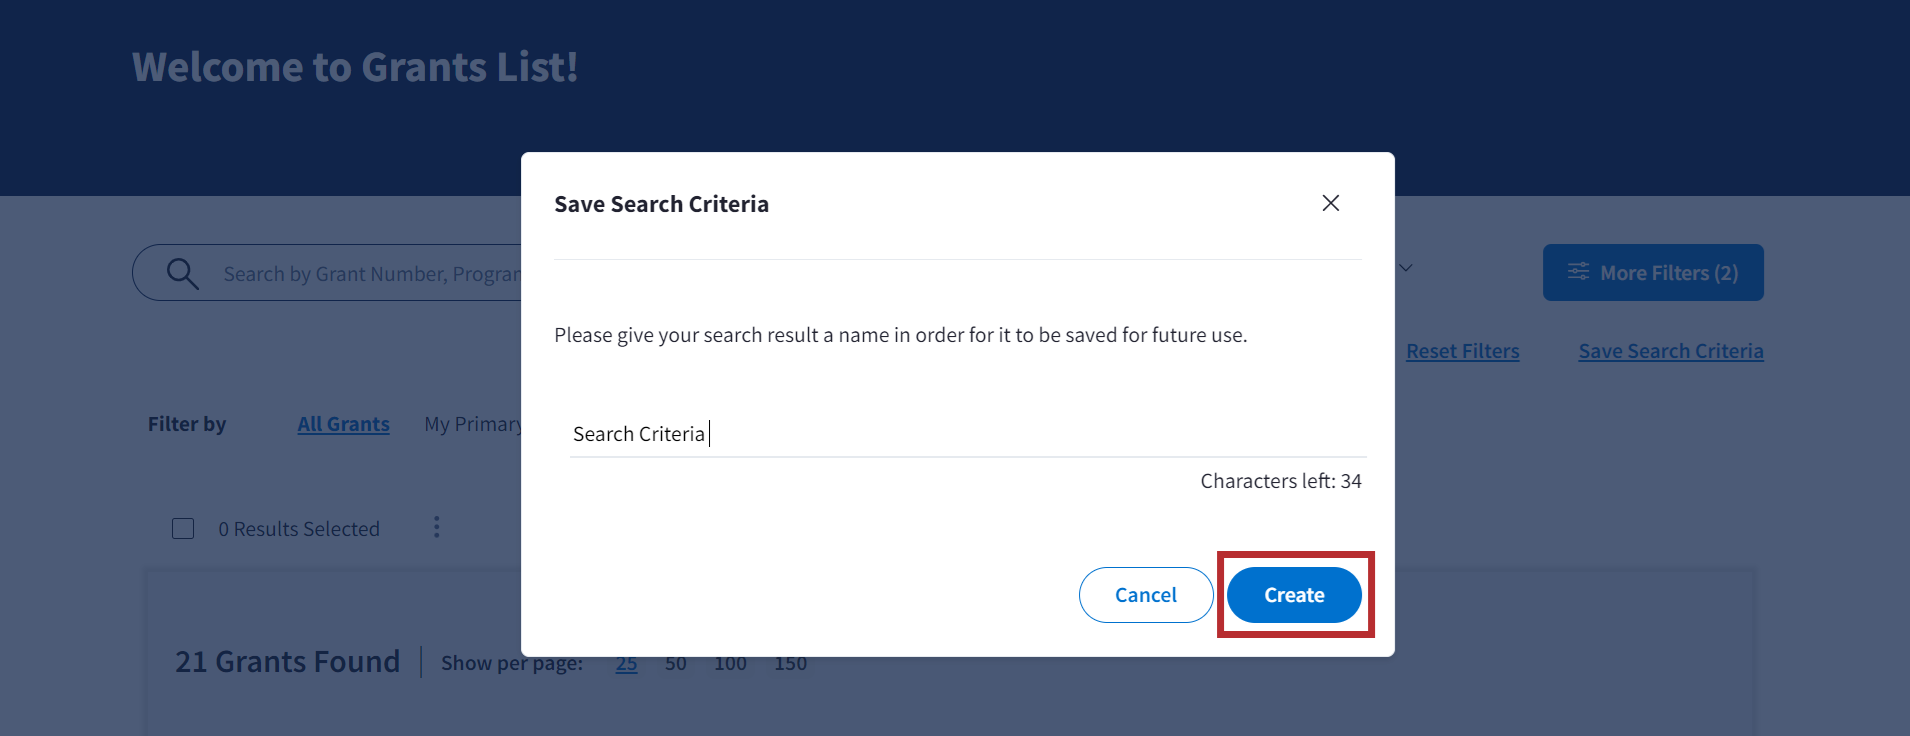Viewport: 1910px width, 736px height.
Task: Show 150 grants per page
Action: [x=790, y=663]
